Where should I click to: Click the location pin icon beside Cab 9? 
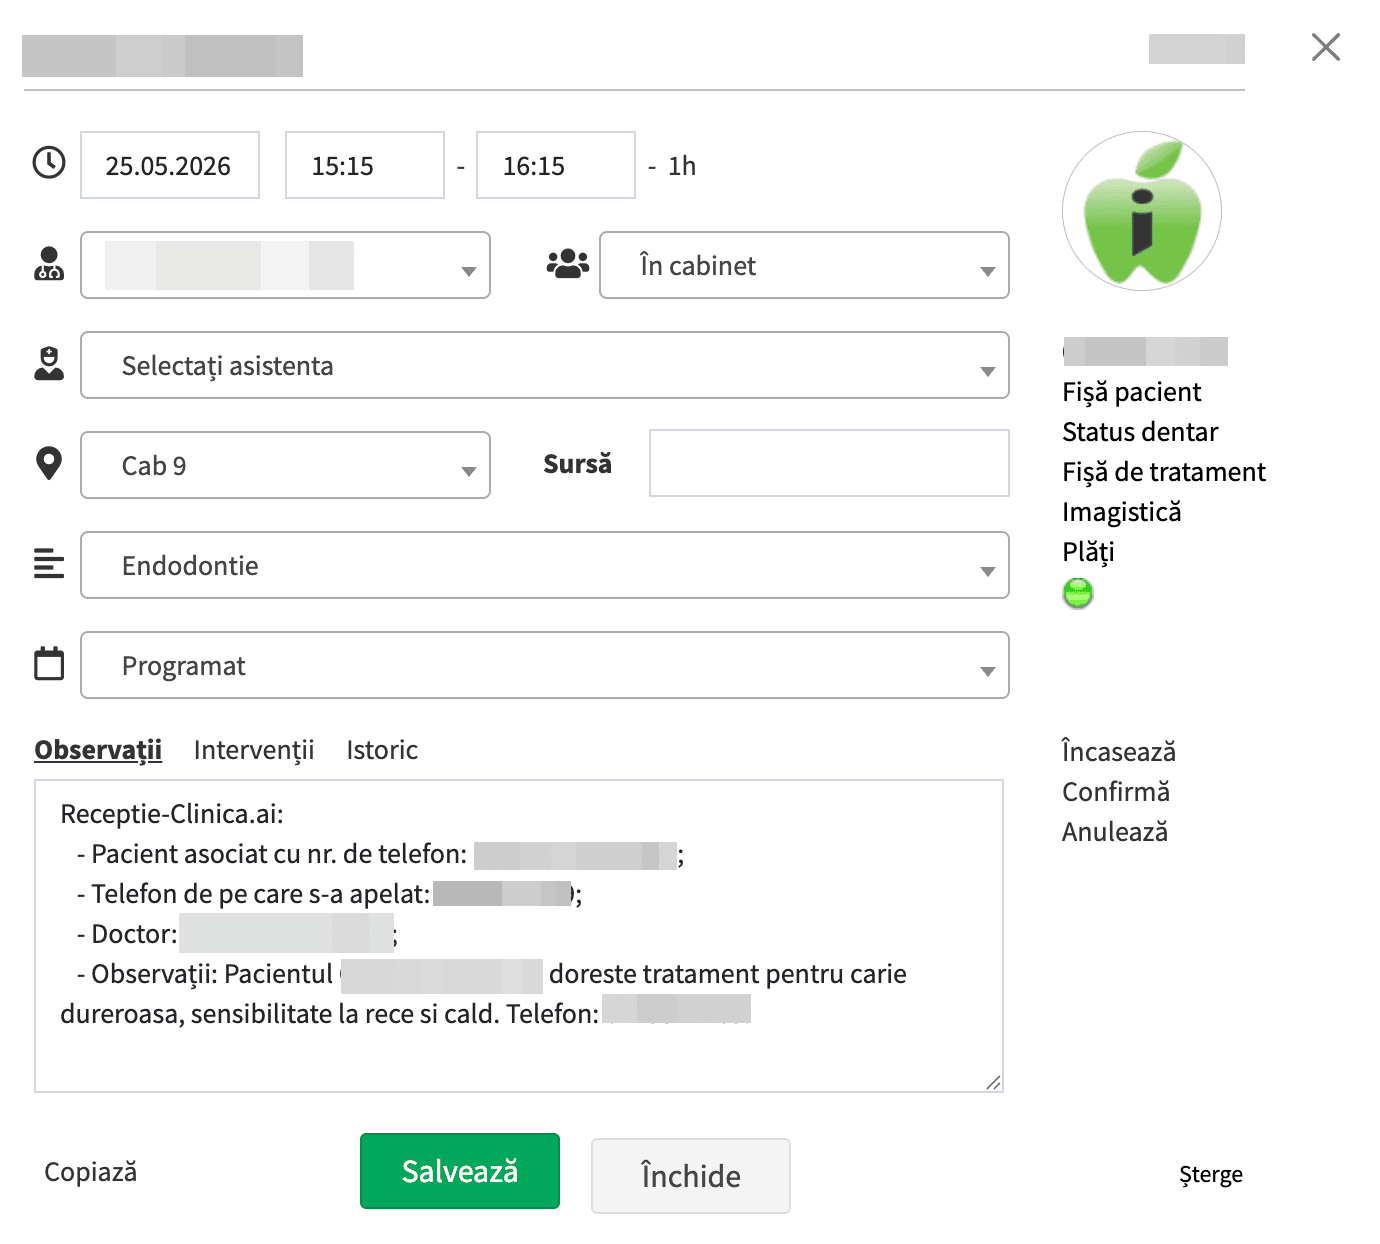pos(47,463)
